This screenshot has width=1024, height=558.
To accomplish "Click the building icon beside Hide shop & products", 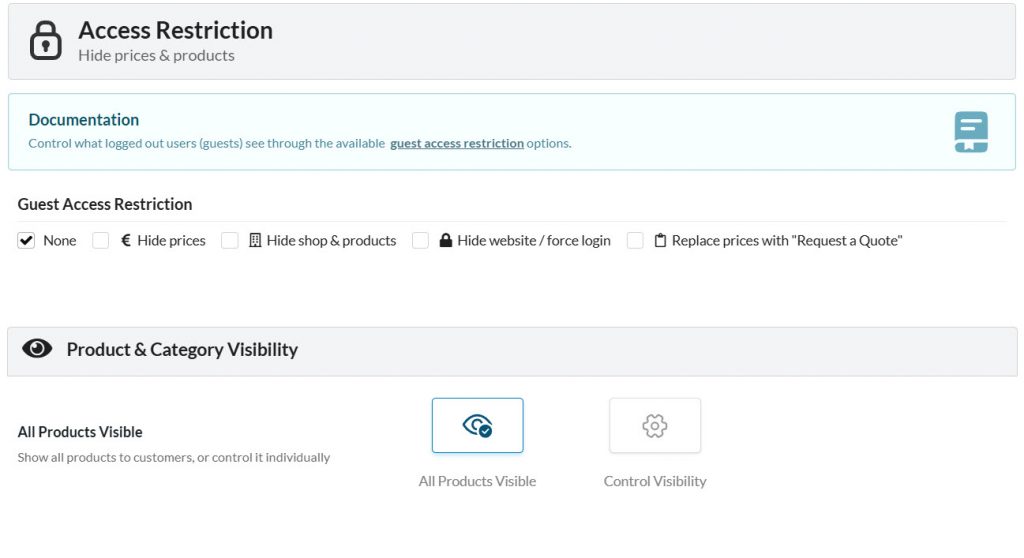I will [x=255, y=241].
